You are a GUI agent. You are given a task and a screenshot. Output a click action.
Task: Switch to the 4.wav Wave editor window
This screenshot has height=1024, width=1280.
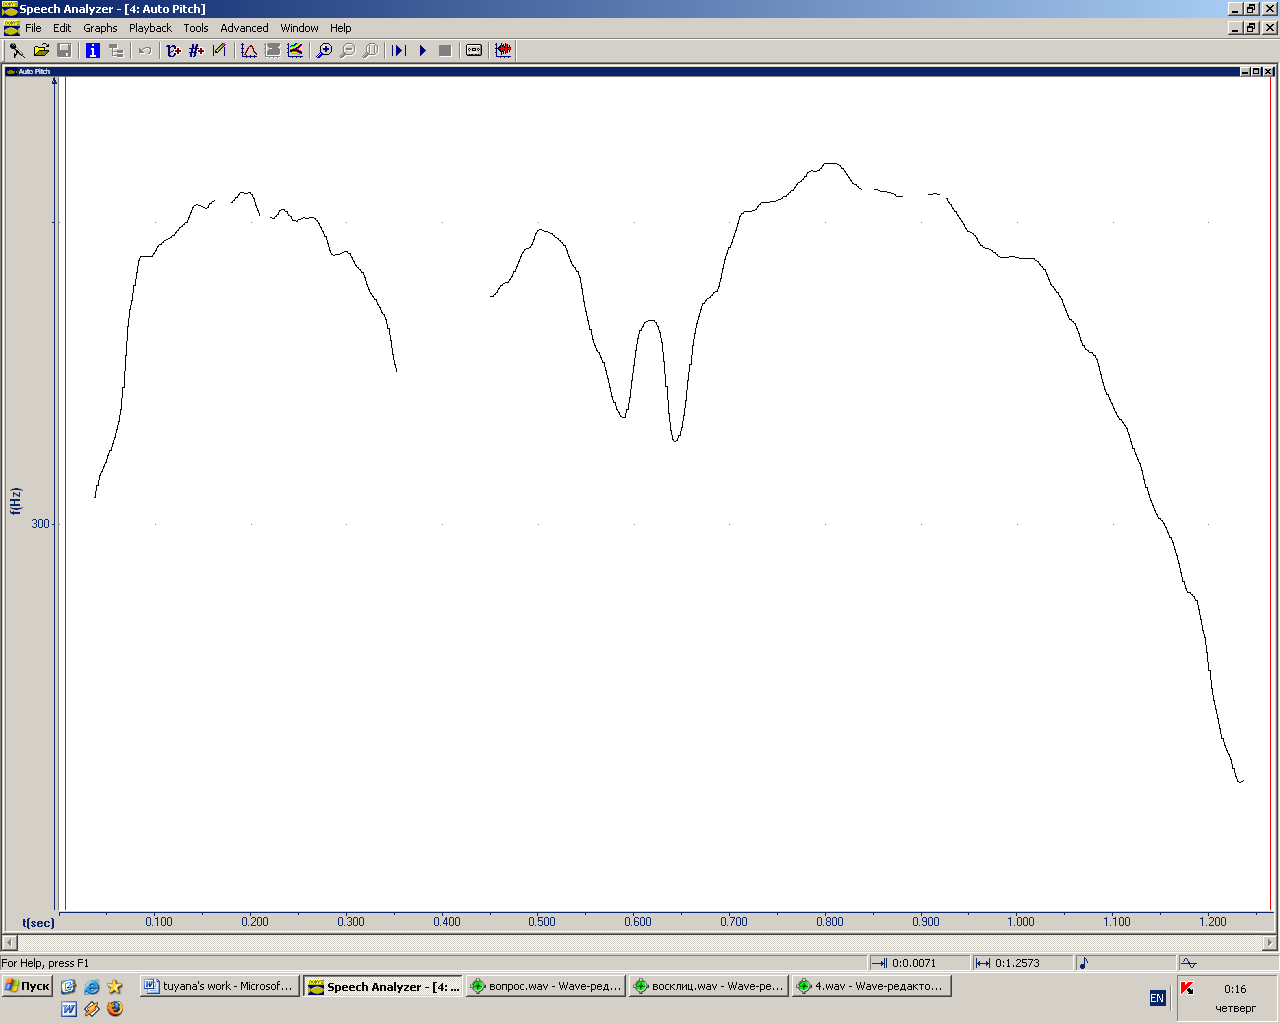[x=871, y=986]
